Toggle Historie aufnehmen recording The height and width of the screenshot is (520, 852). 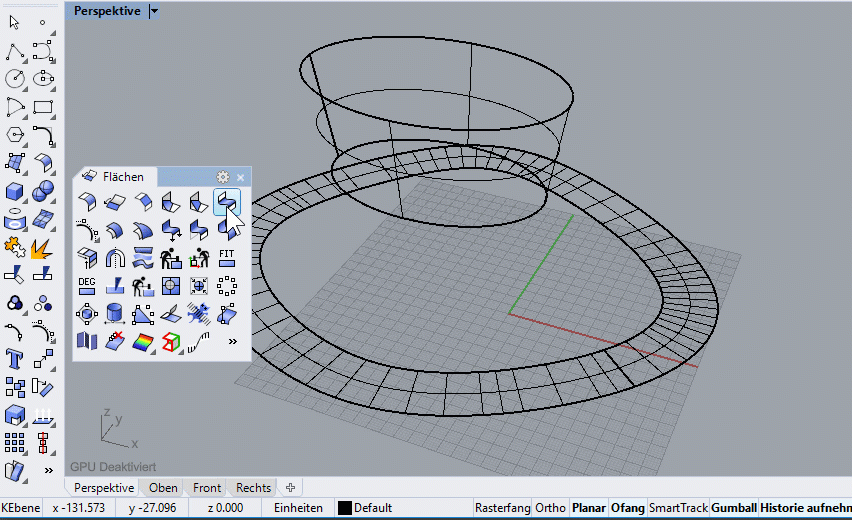806,508
